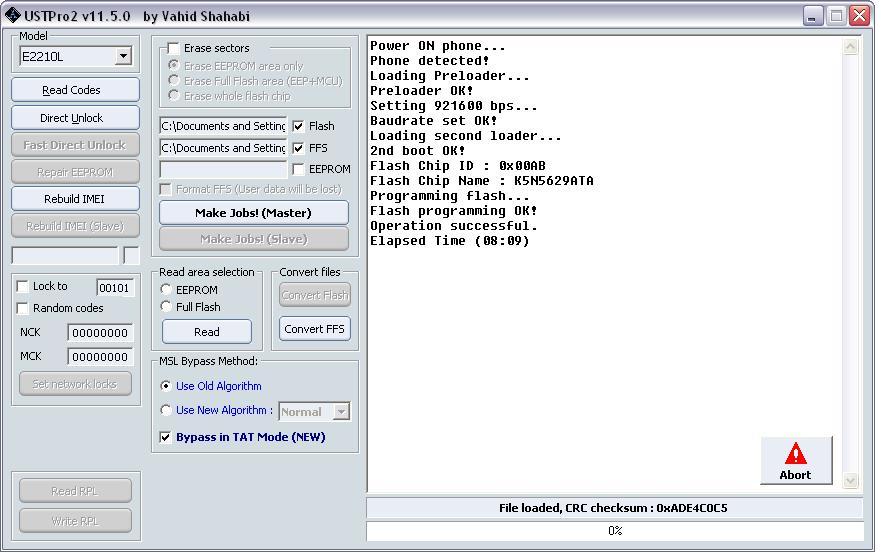Click the empty EEPROM file path field
Screen dimensions: 877x552
pyautogui.click(x=223, y=169)
